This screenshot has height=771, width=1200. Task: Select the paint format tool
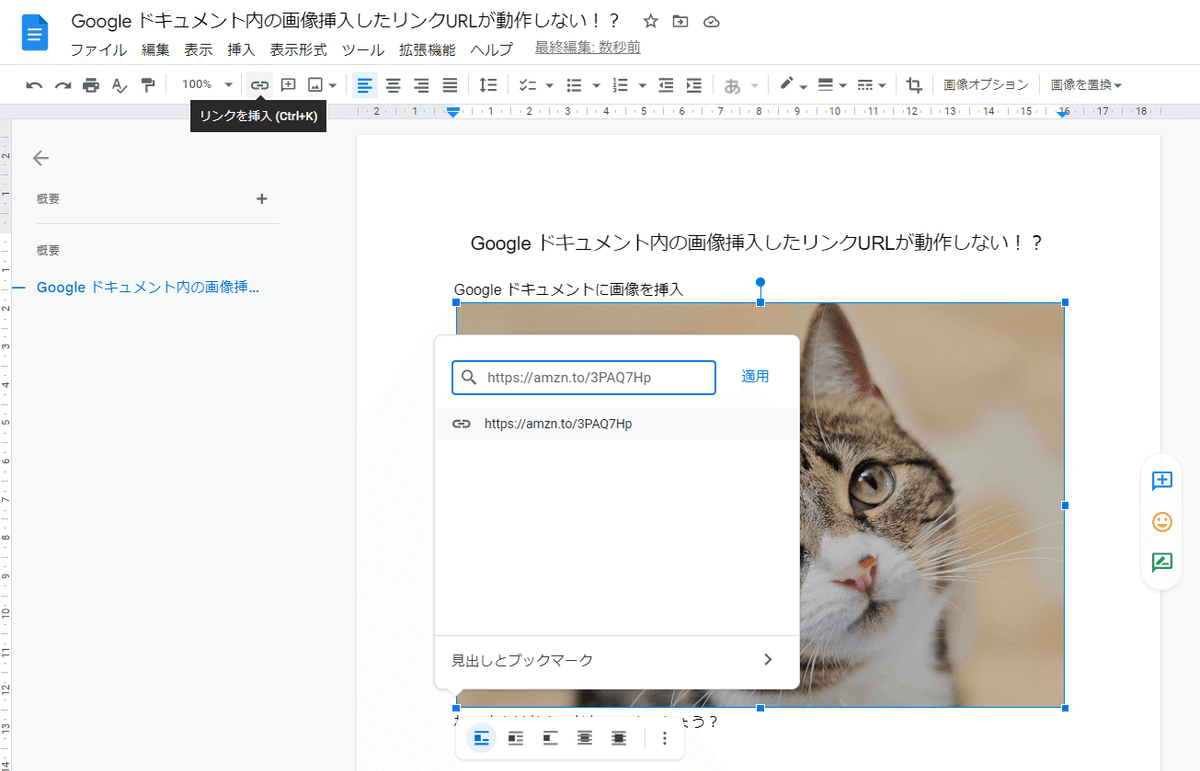(x=147, y=84)
